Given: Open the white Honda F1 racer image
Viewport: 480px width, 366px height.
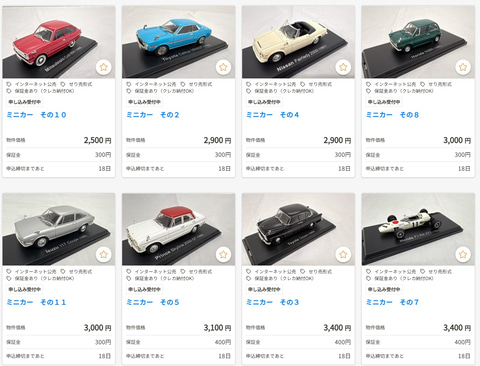Looking at the screenshot, I should (418, 229).
